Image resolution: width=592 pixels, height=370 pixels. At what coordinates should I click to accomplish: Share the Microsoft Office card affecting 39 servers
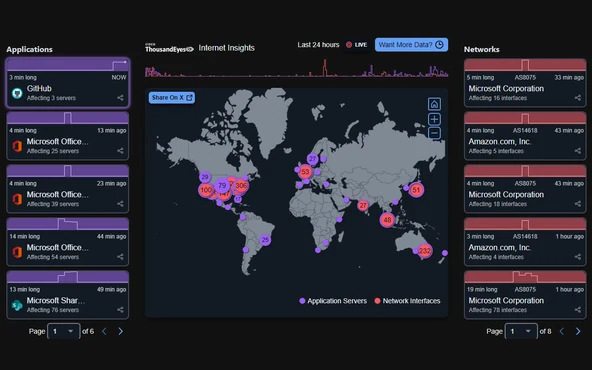(120, 204)
